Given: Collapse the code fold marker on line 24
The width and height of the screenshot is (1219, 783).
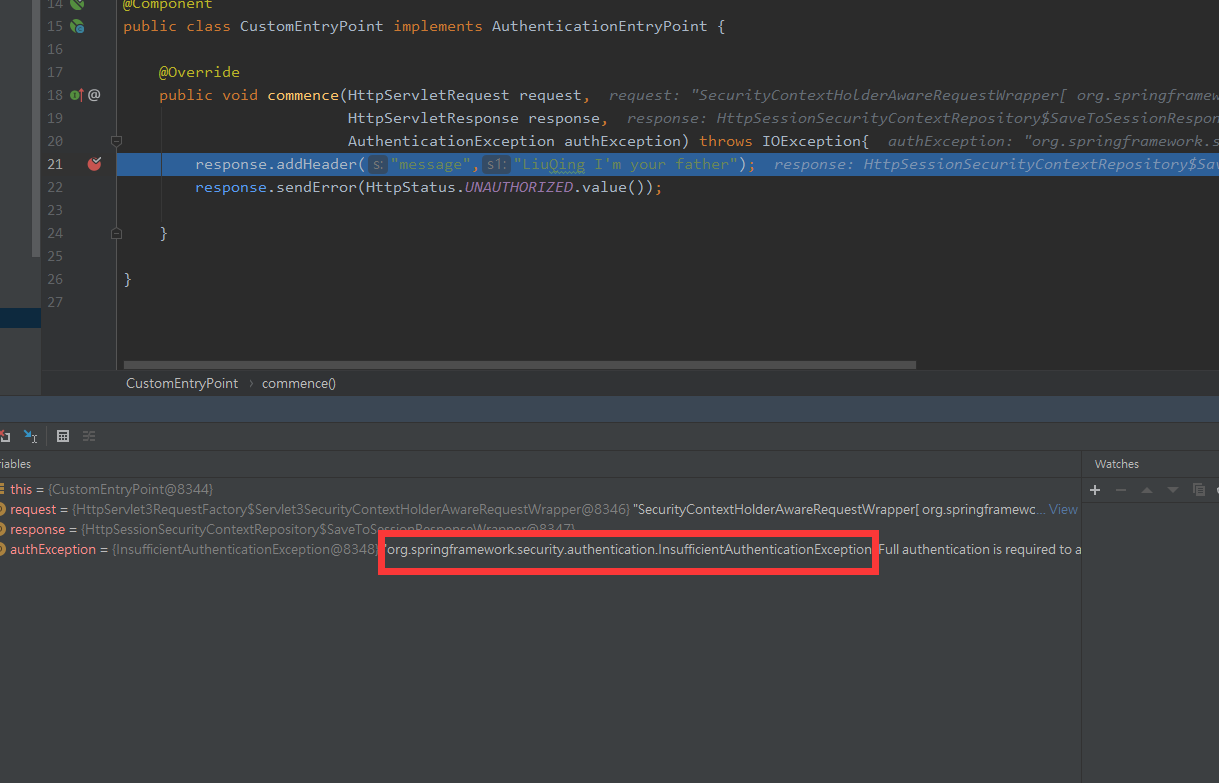Looking at the screenshot, I should [x=116, y=233].
